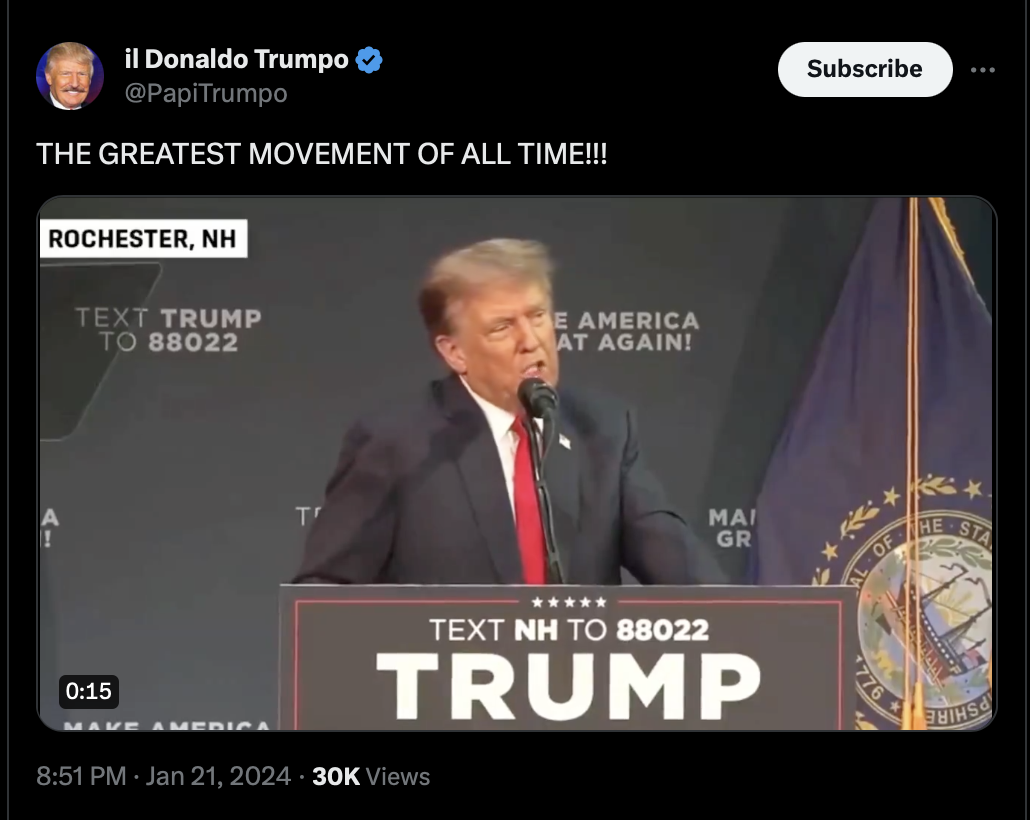Subscribe to this account

[865, 69]
